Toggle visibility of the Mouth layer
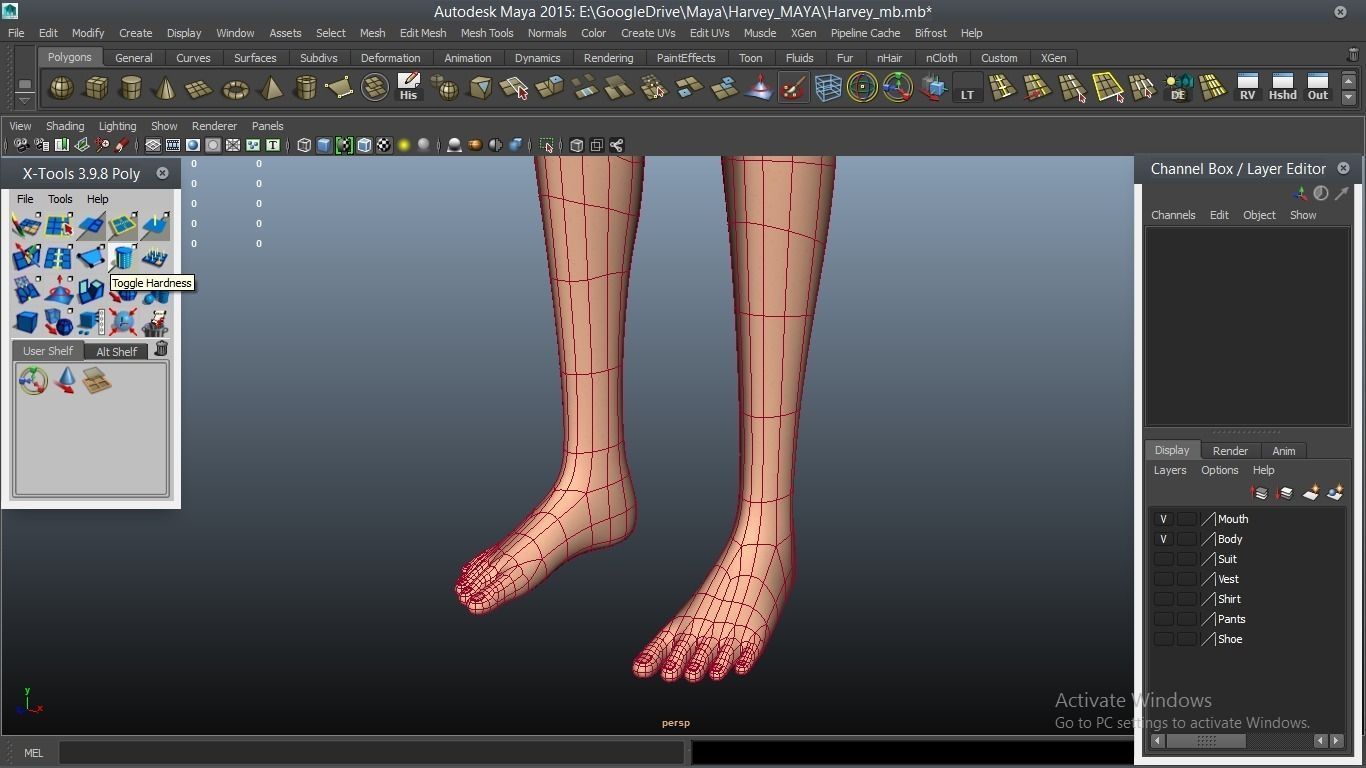This screenshot has height=768, width=1366. tap(1163, 519)
